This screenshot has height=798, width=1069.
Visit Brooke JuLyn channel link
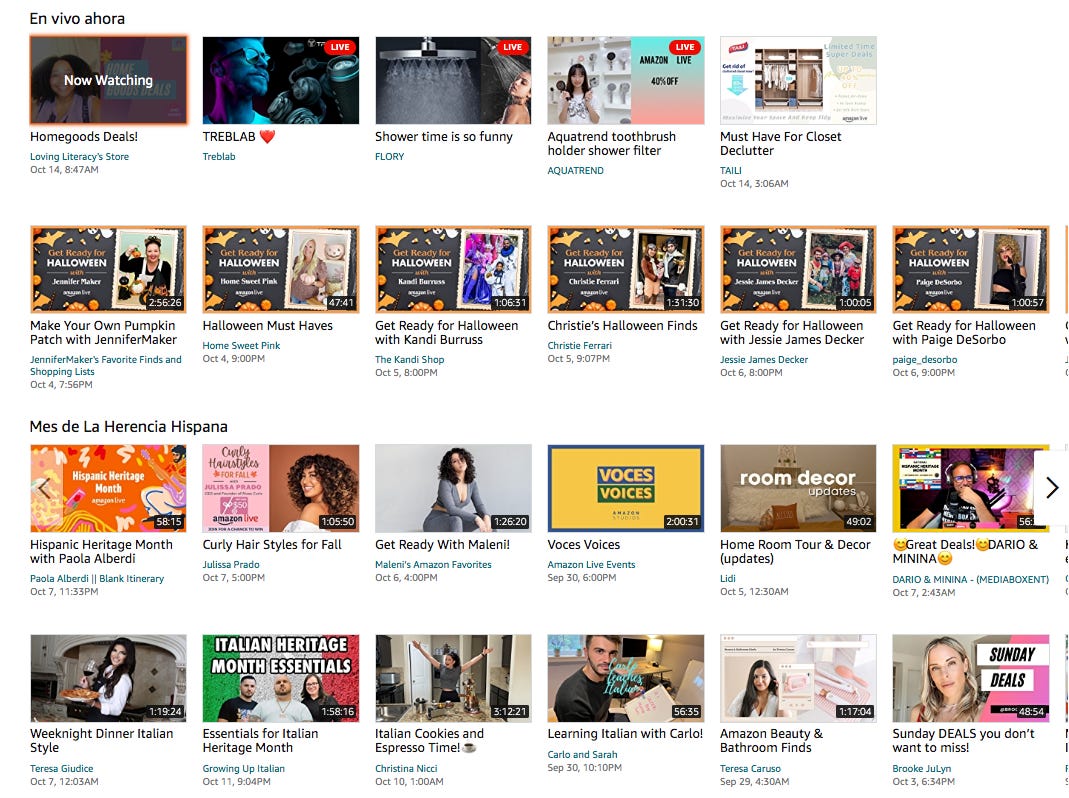(x=923, y=768)
